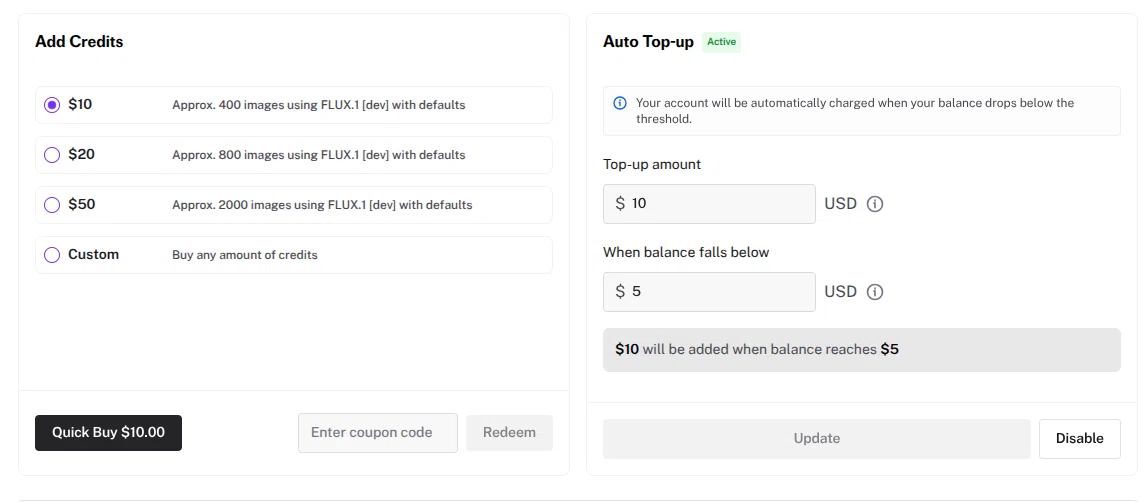The height and width of the screenshot is (502, 1146).
Task: Click the blue info icon in auto-charge notice
Action: (620, 103)
